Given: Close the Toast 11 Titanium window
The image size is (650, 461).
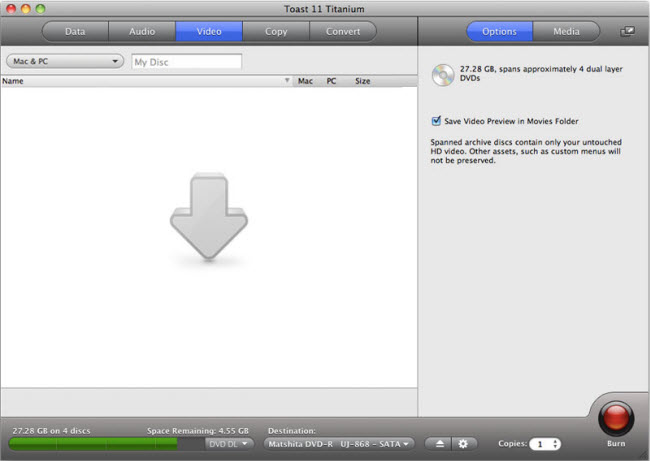Looking at the screenshot, I should (11, 9).
